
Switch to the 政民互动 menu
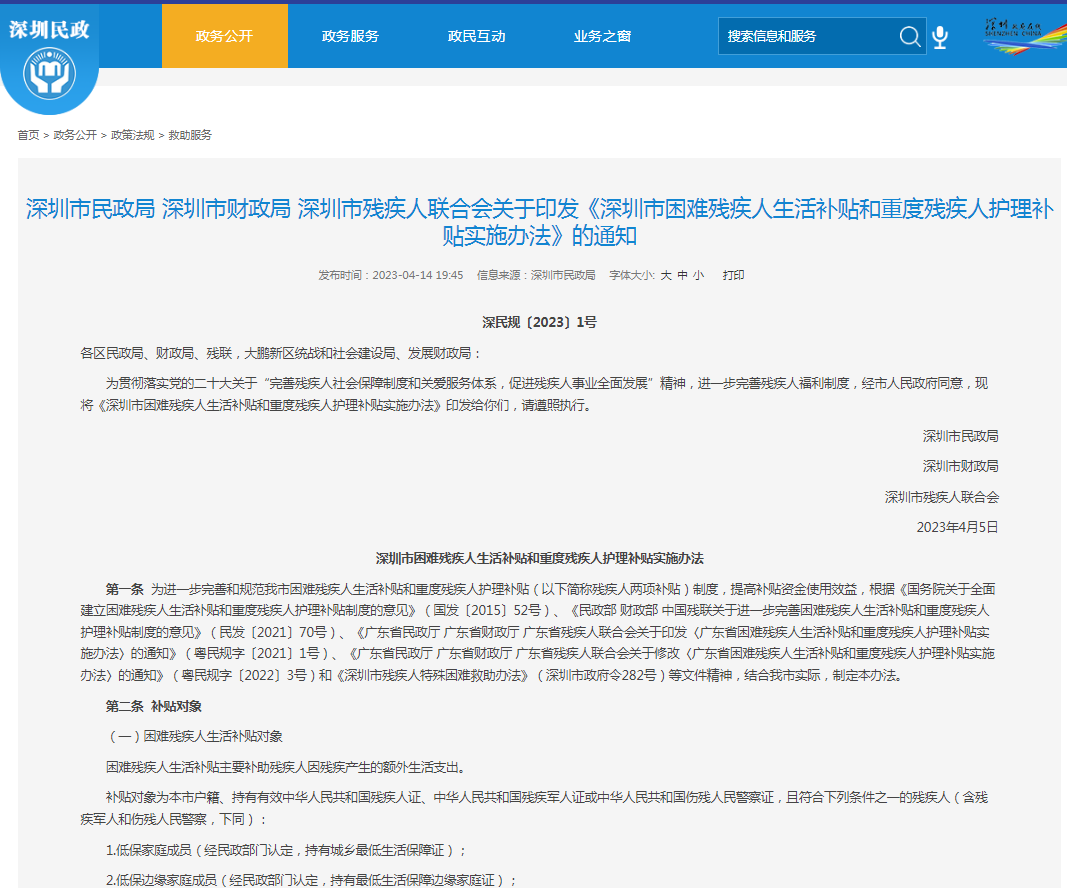tap(476, 36)
